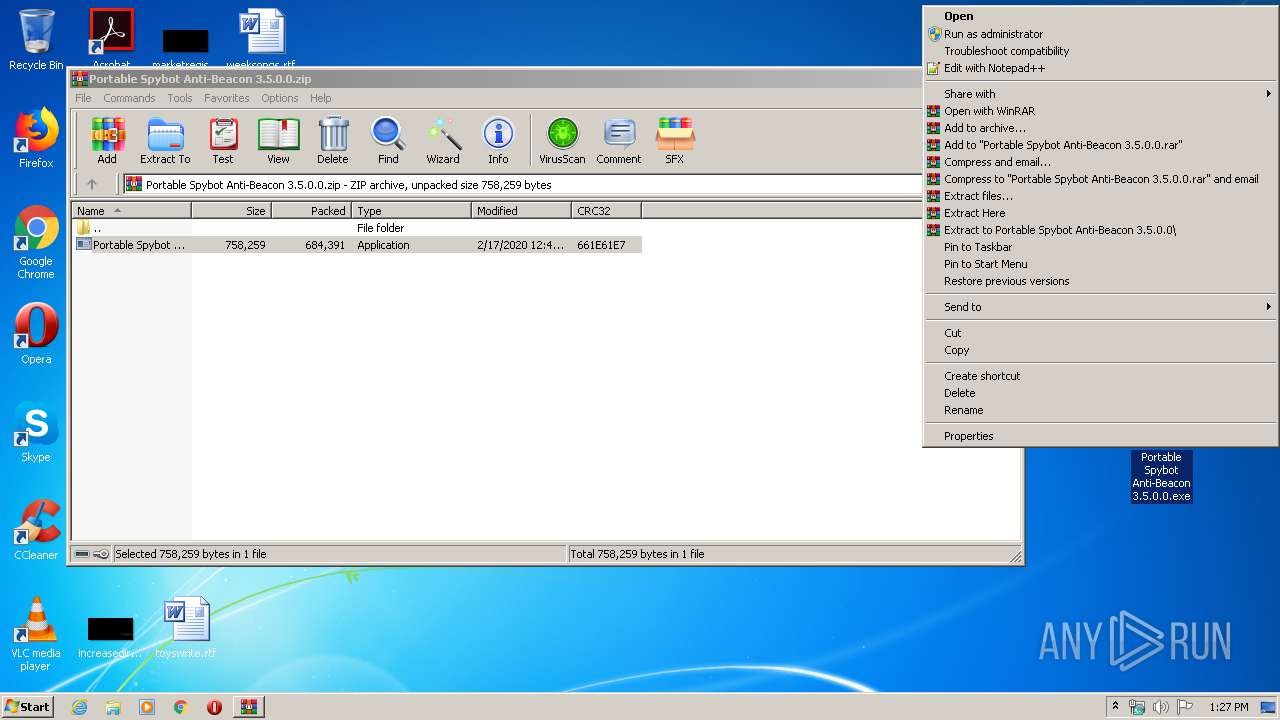Sort by the Modified column header

pyautogui.click(x=521, y=211)
